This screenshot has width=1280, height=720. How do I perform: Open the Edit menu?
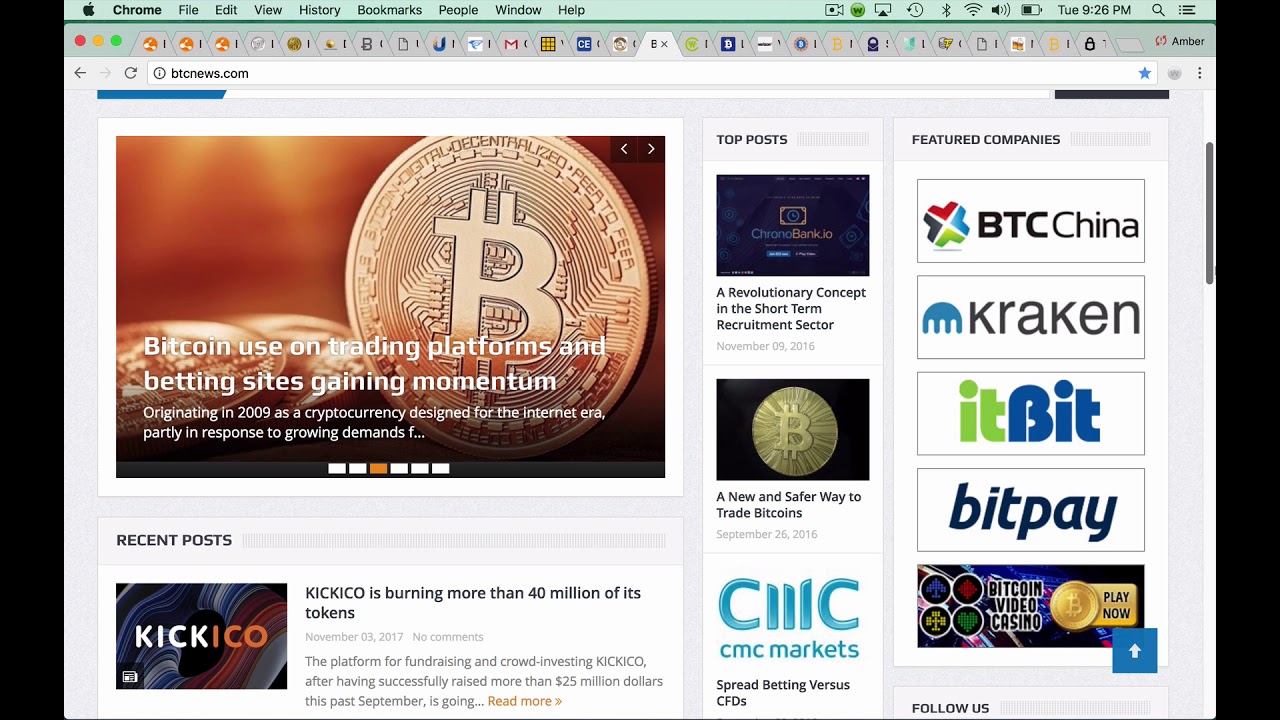[226, 10]
